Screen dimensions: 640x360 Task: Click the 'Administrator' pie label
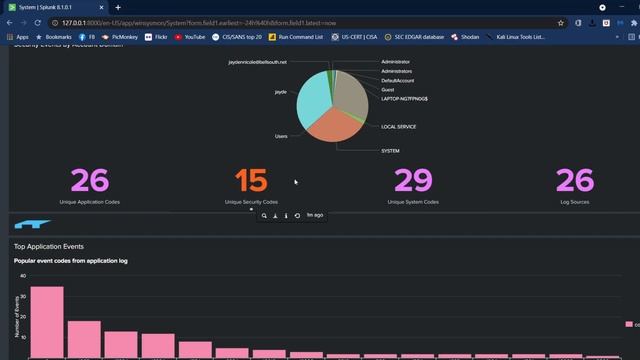[x=395, y=62]
